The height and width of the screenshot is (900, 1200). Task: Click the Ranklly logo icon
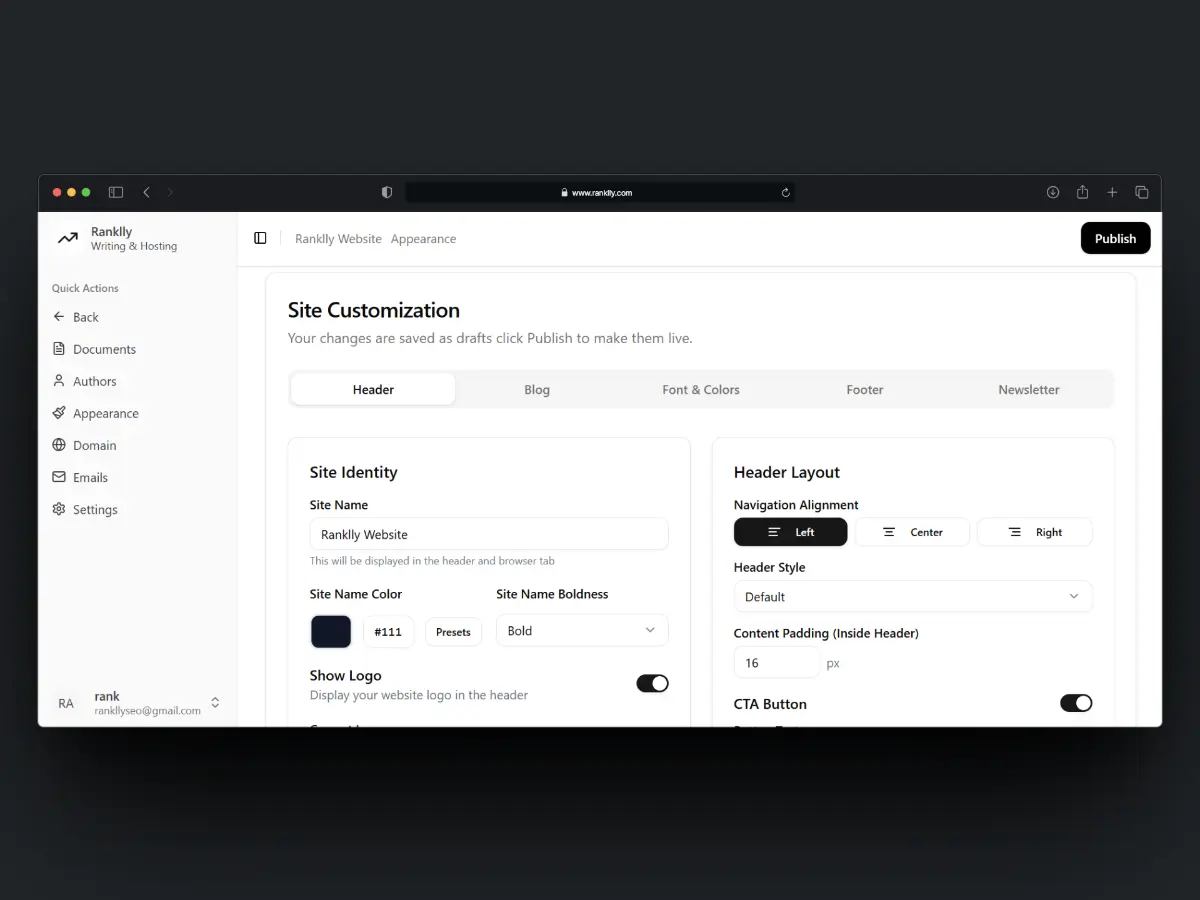pos(67,238)
